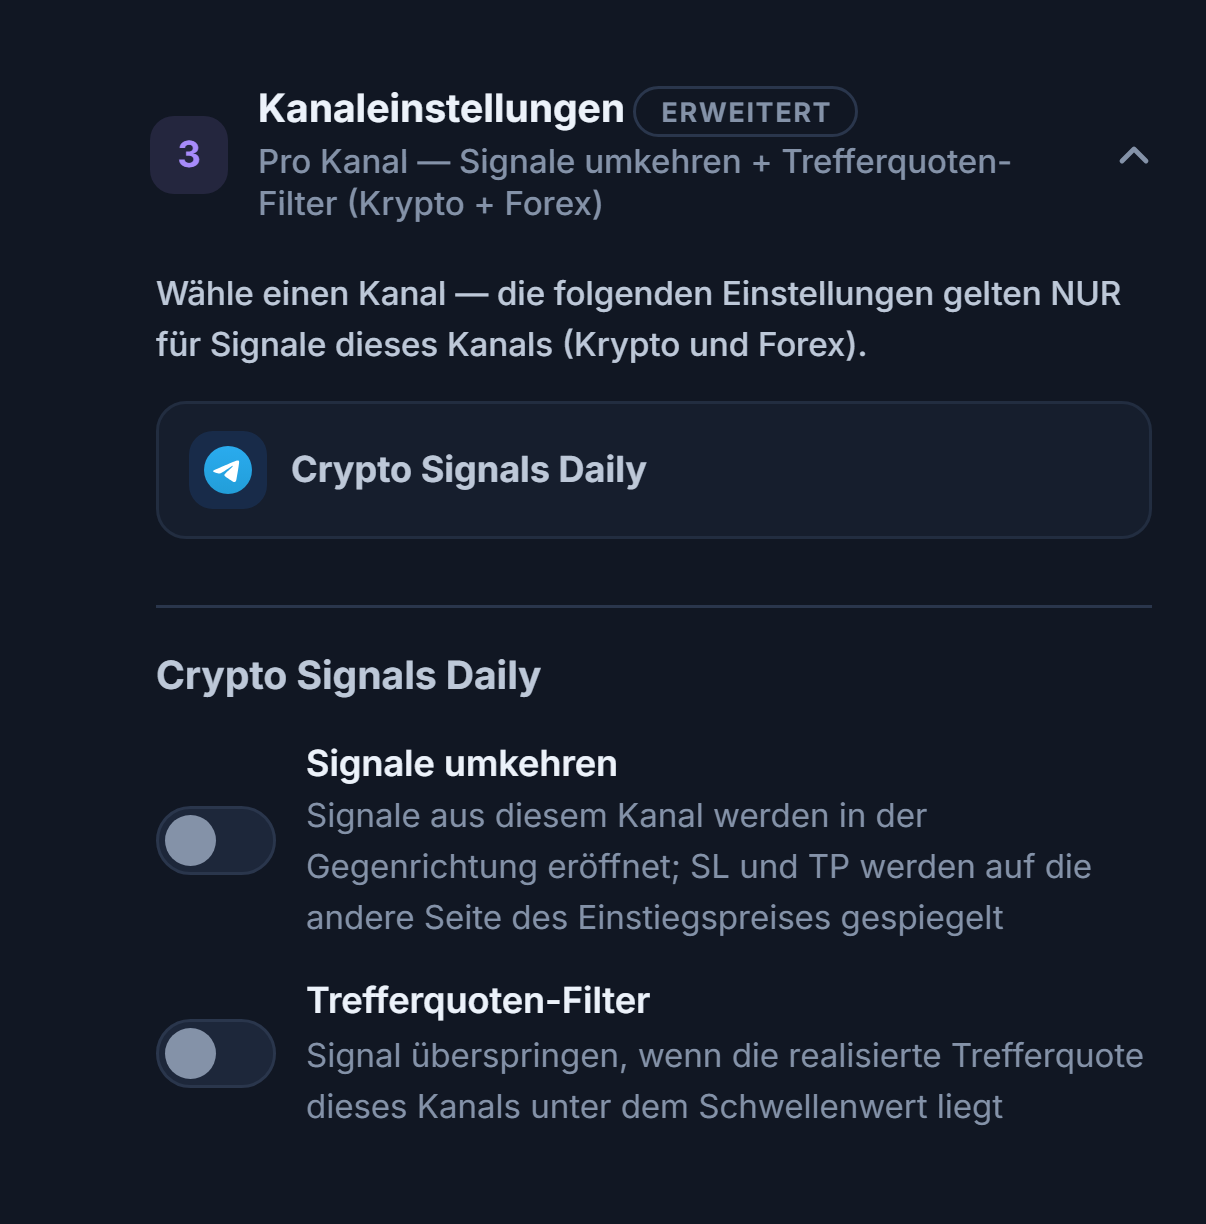Enable the Signale umkehren toggle
The width and height of the screenshot is (1206, 1224).
[x=216, y=840]
